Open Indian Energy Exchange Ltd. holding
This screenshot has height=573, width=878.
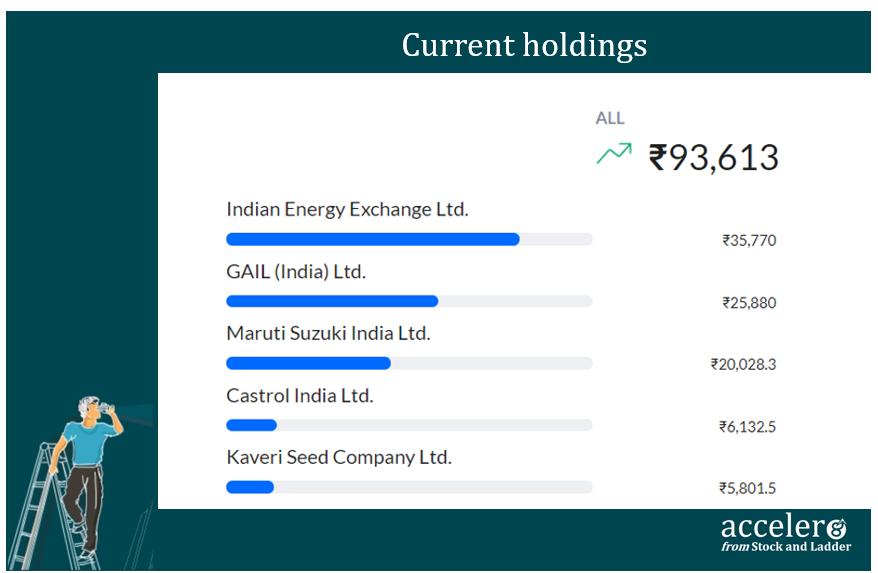(347, 209)
